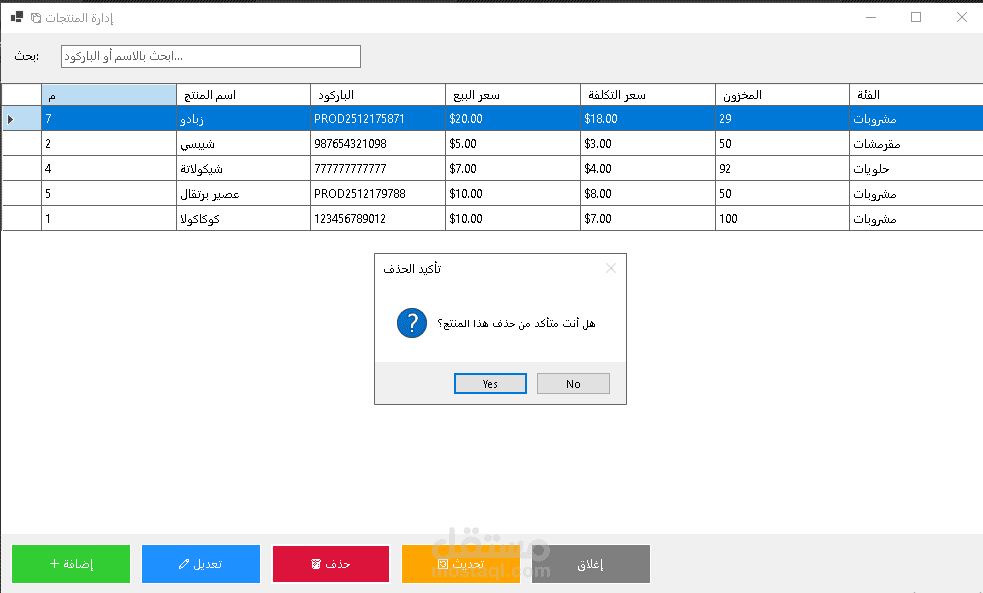The width and height of the screenshot is (983, 593).
Task: Sort by المخزون column header
Action: (782, 95)
